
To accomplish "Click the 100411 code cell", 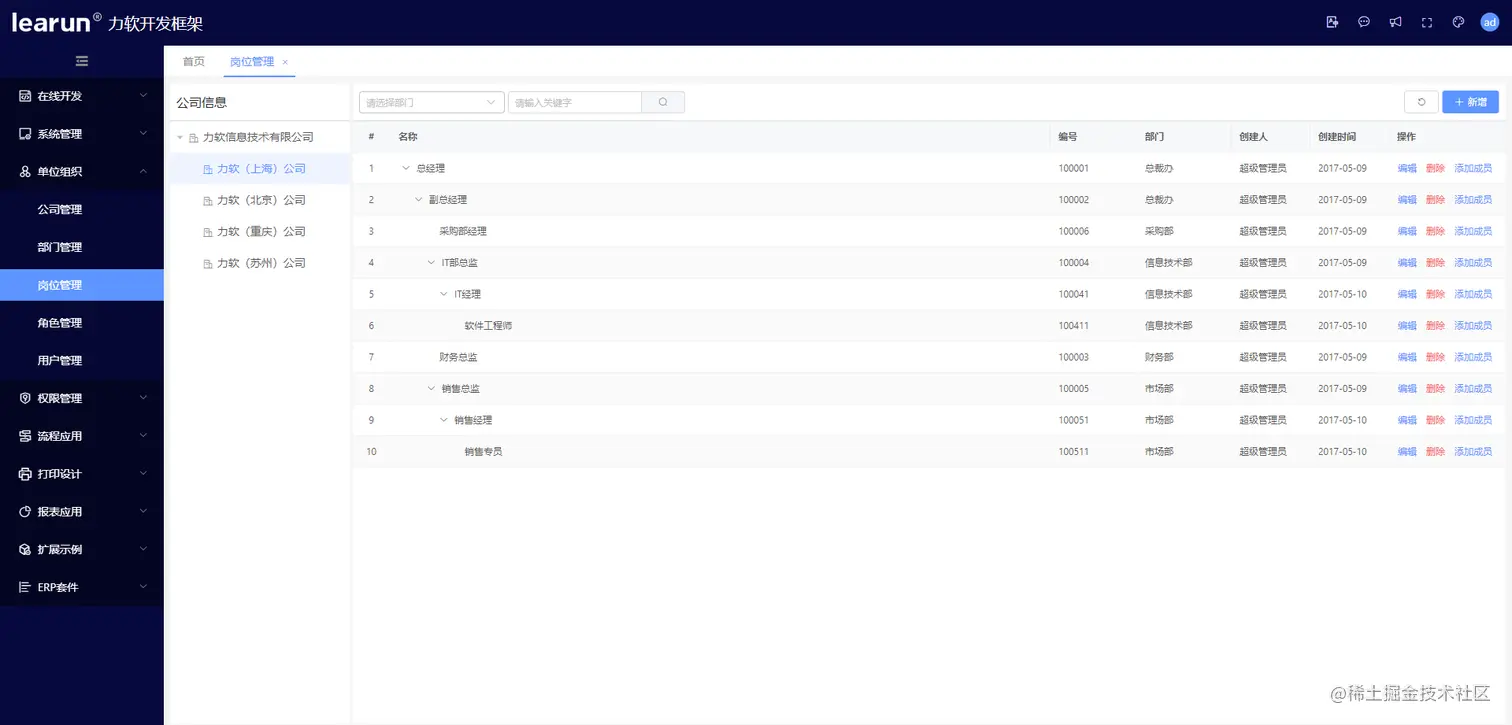I will click(1074, 326).
